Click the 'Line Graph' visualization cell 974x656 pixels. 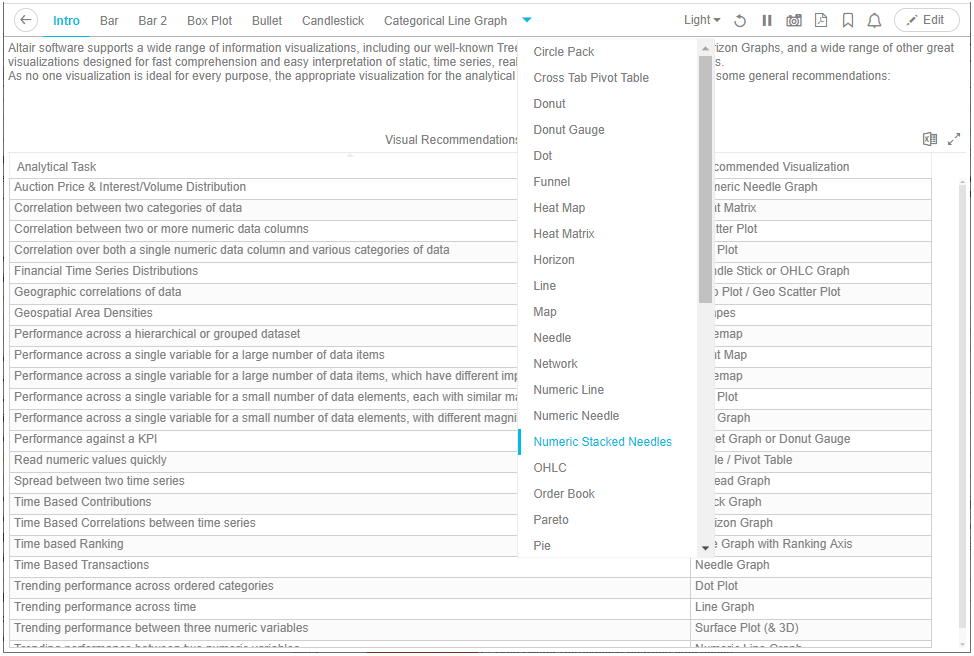pyautogui.click(x=811, y=607)
